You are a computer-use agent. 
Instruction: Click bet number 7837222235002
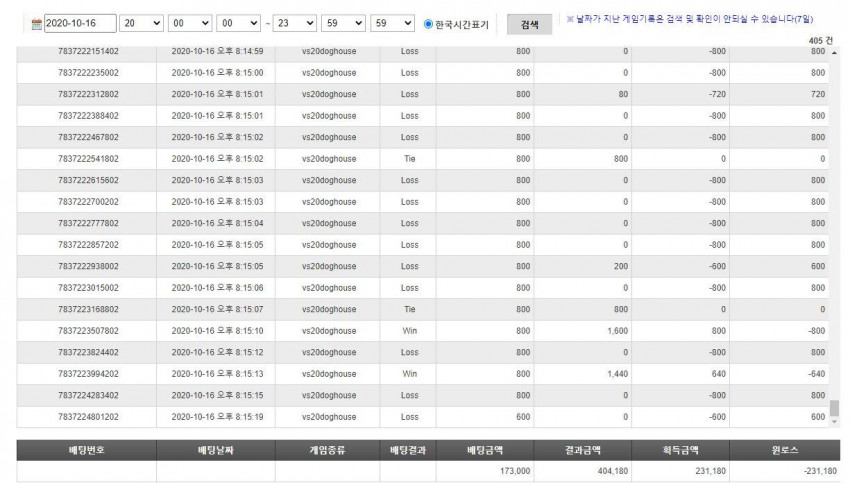88,73
